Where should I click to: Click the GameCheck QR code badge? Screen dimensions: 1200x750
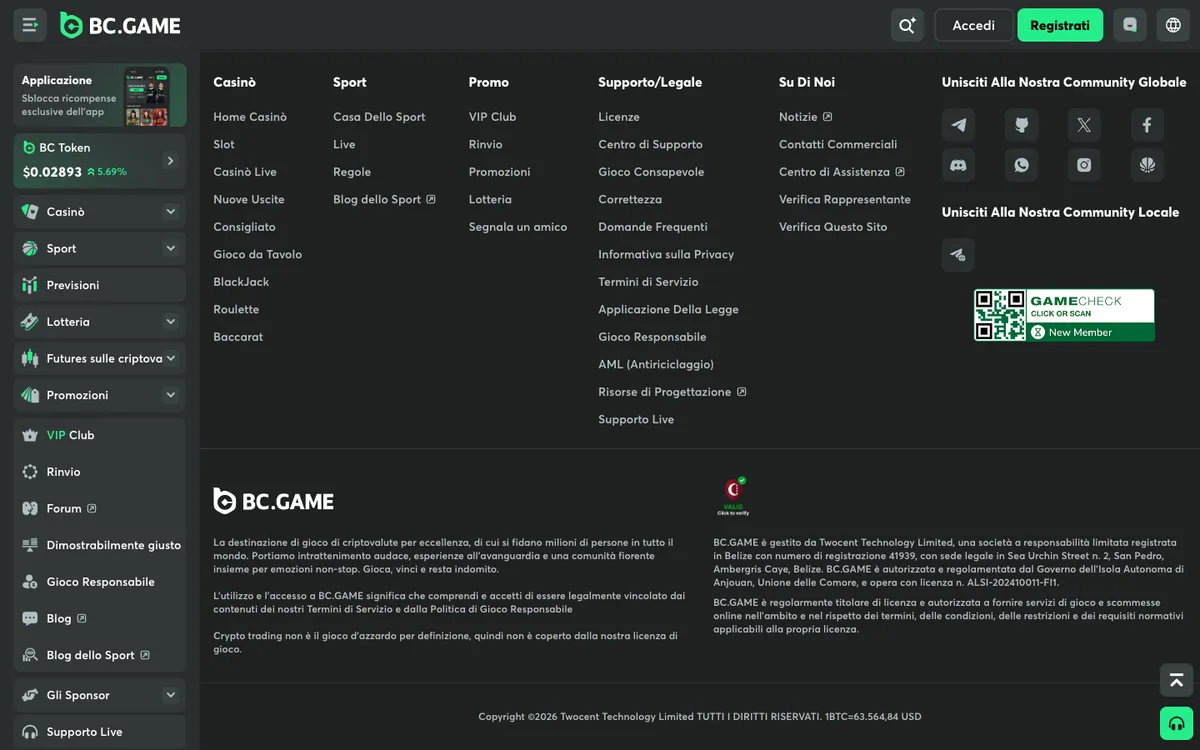pyautogui.click(x=1064, y=315)
